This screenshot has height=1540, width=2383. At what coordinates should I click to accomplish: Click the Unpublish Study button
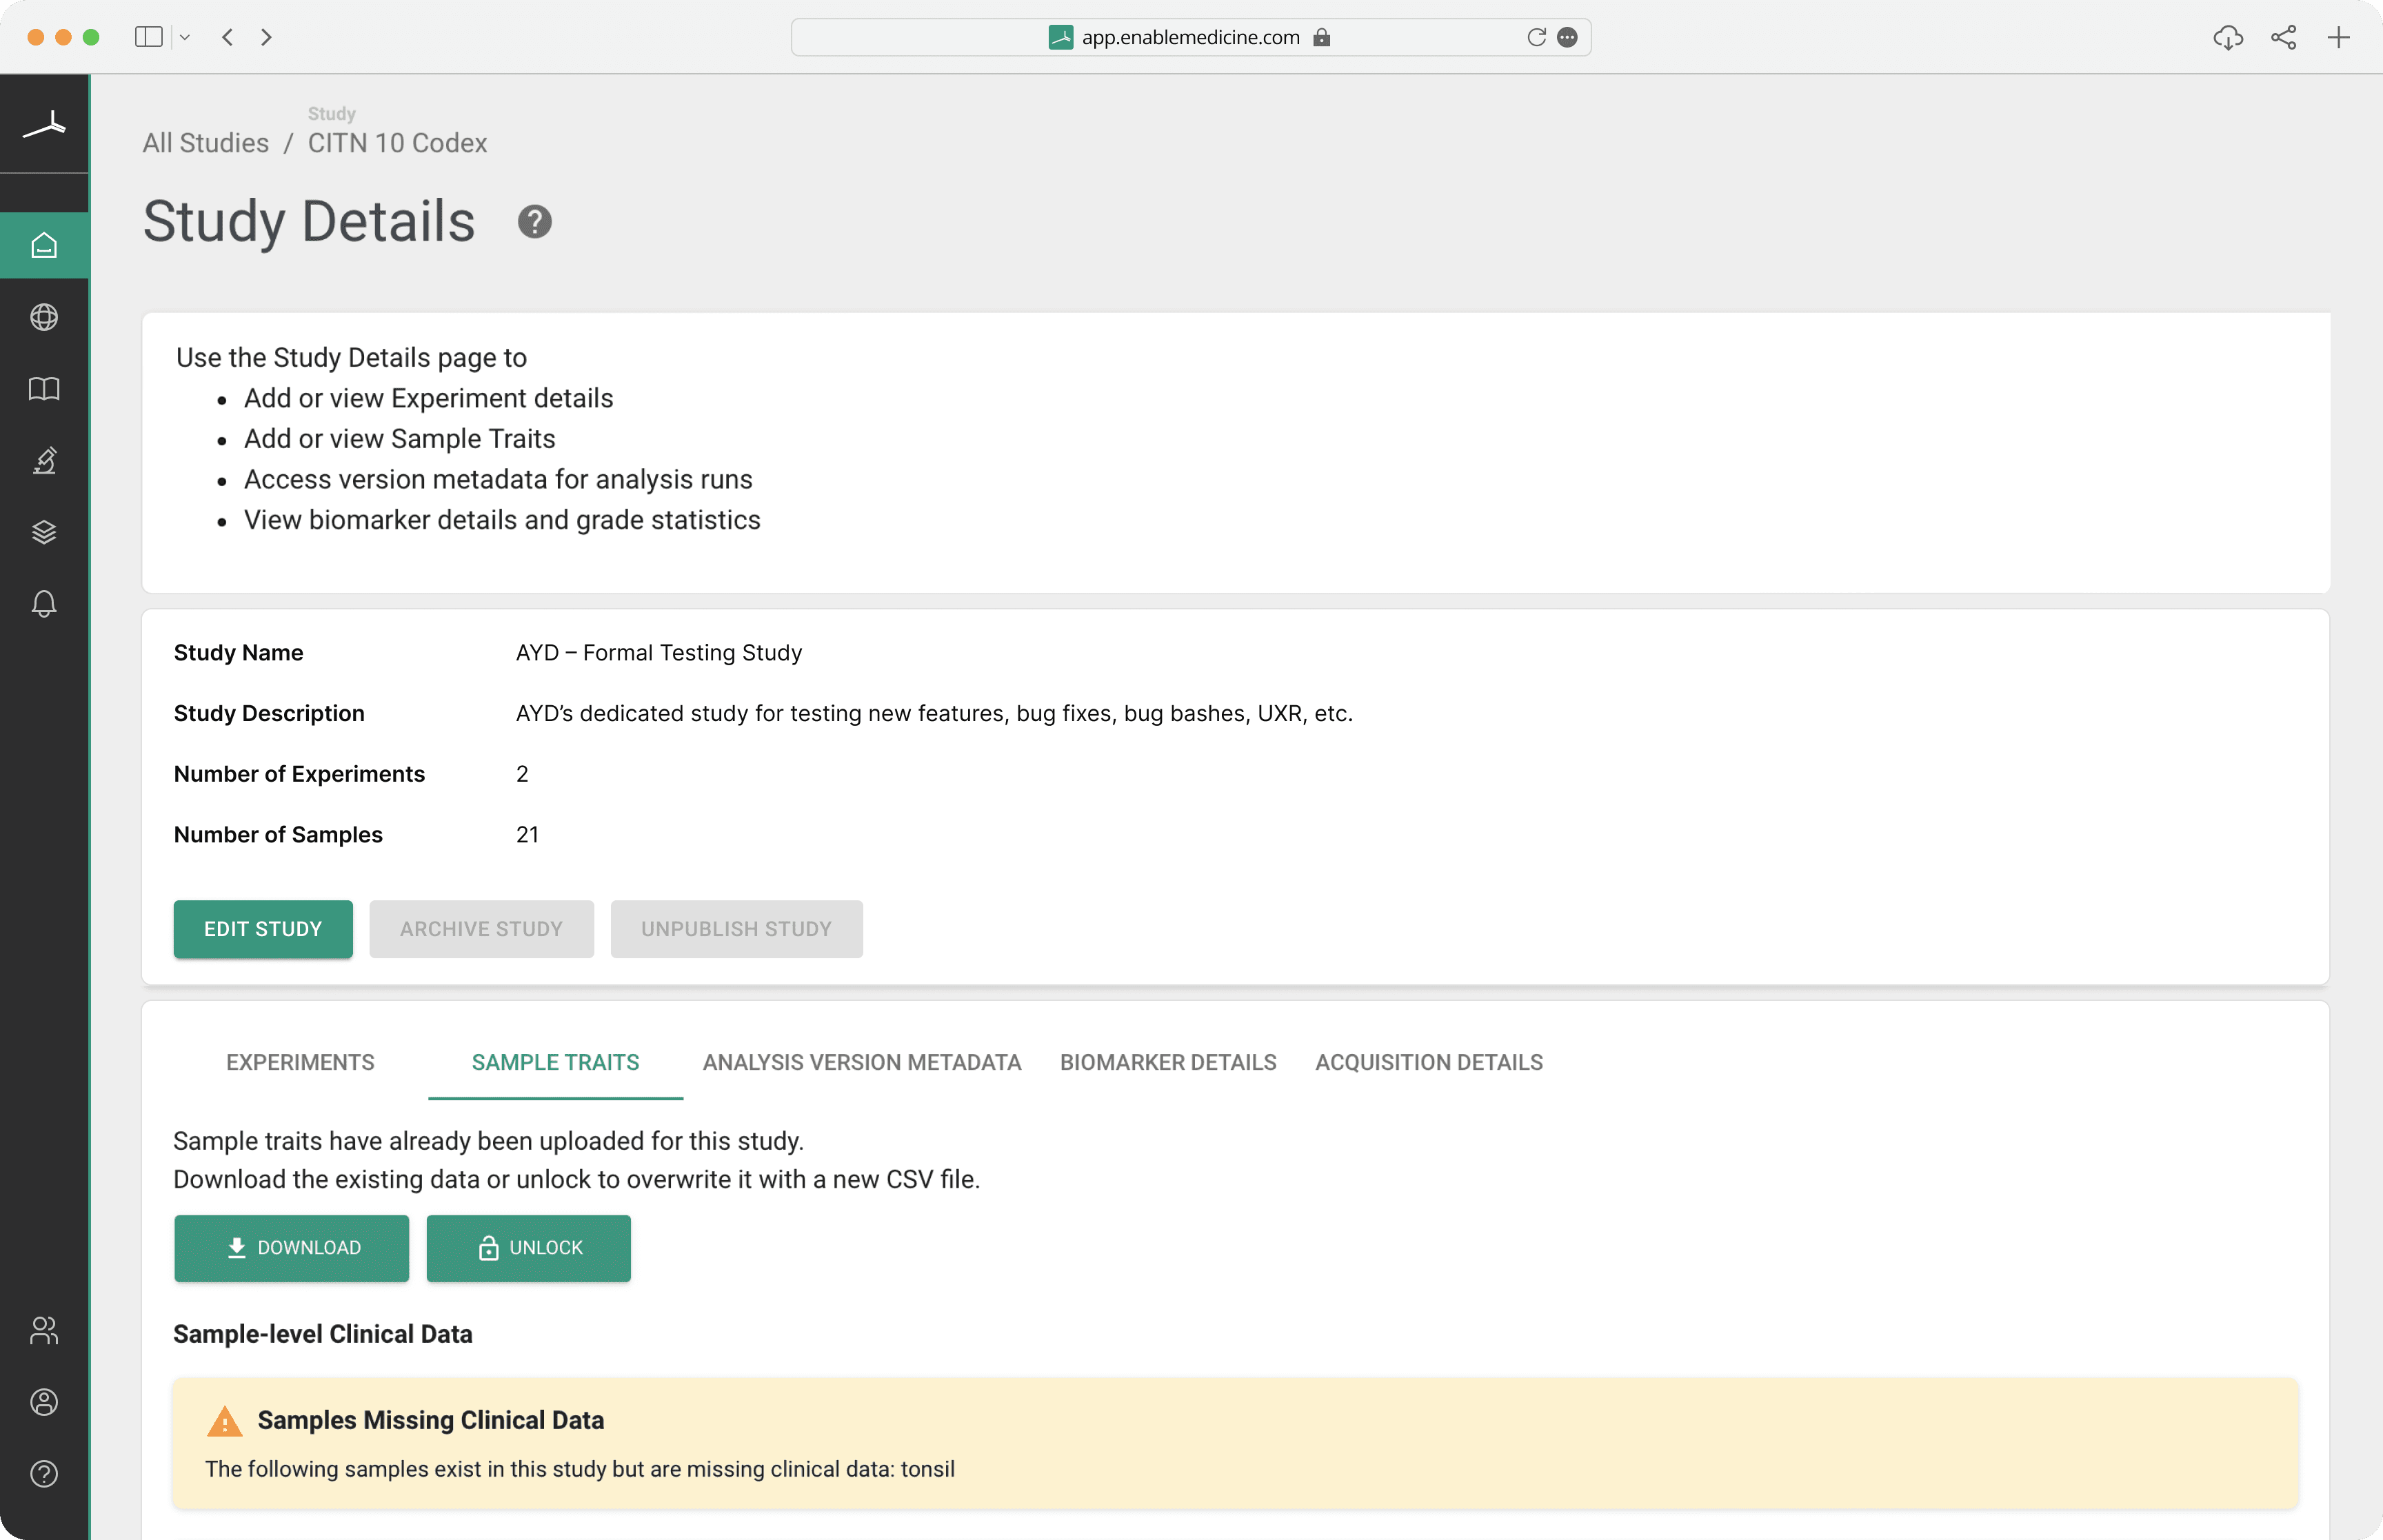(x=736, y=929)
